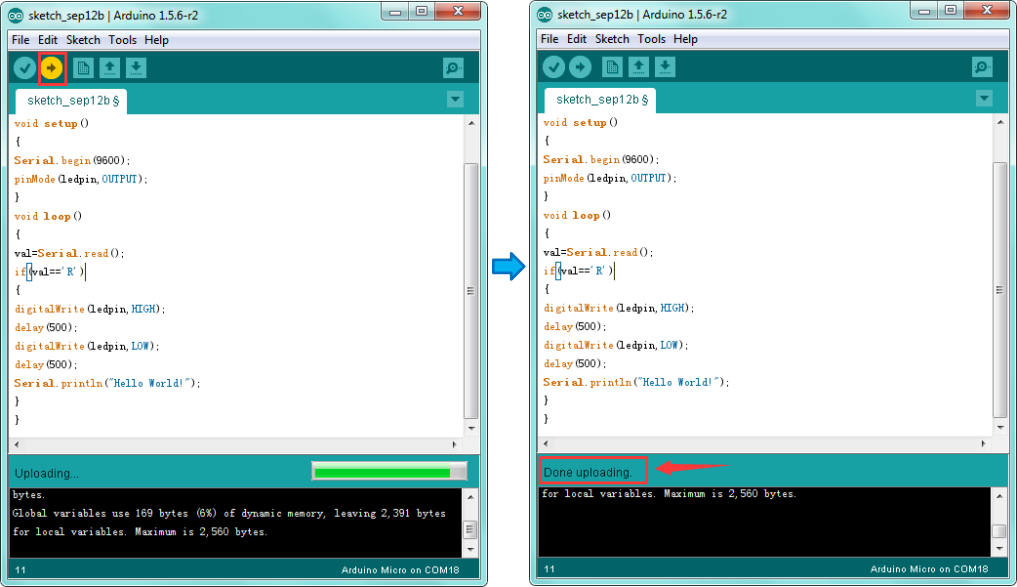Click console text 'for local variables' in right window
Screen dimensions: 1017x587
(669, 494)
